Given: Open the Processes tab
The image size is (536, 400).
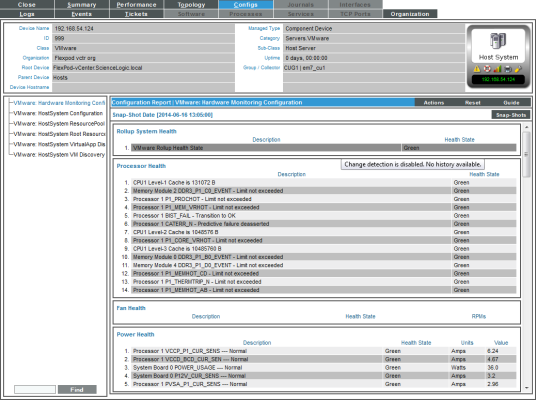Looking at the screenshot, I should click(x=246, y=14).
